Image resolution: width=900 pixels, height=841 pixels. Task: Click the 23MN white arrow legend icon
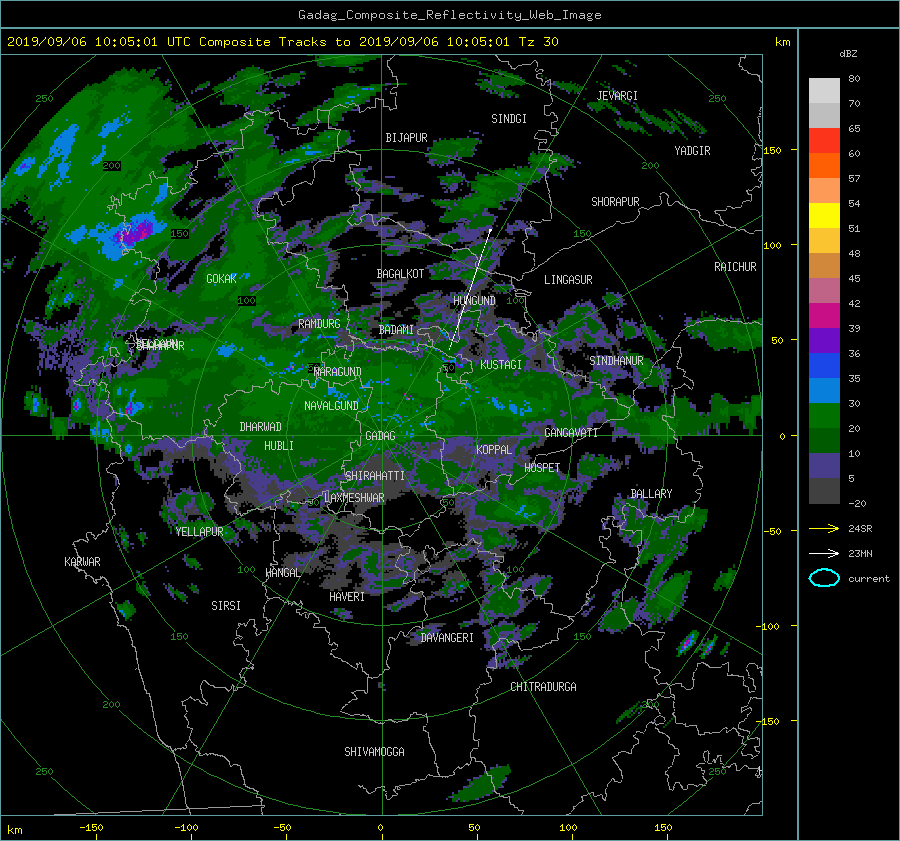click(x=824, y=553)
